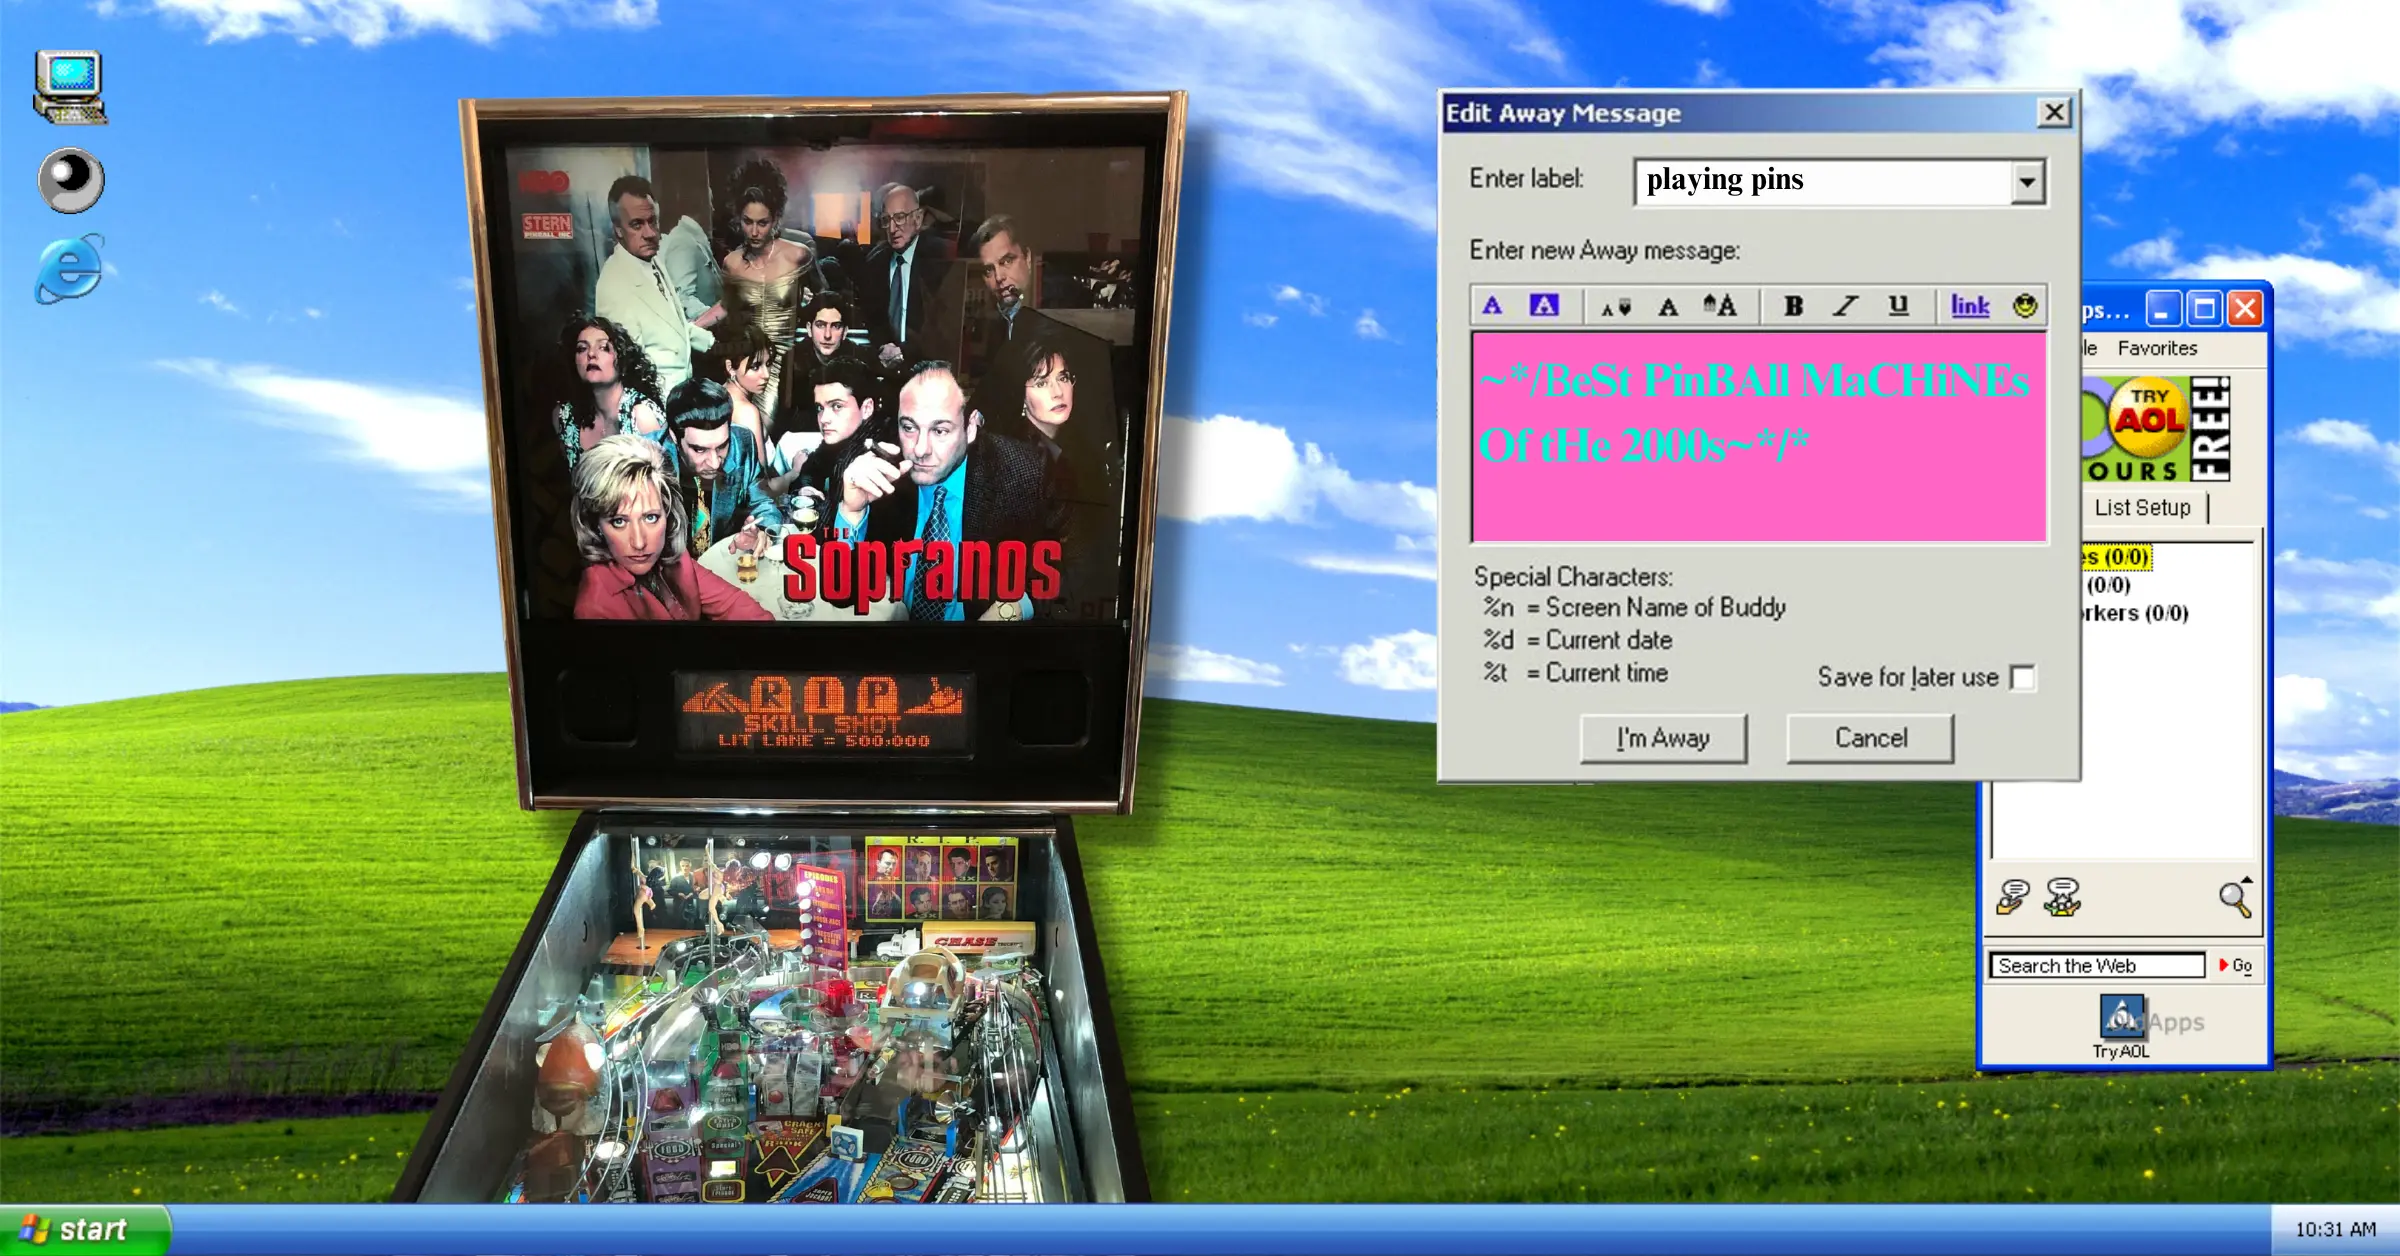Enable the Save for later use checkbox
Viewport: 2400px width, 1256px height.
tap(2022, 678)
